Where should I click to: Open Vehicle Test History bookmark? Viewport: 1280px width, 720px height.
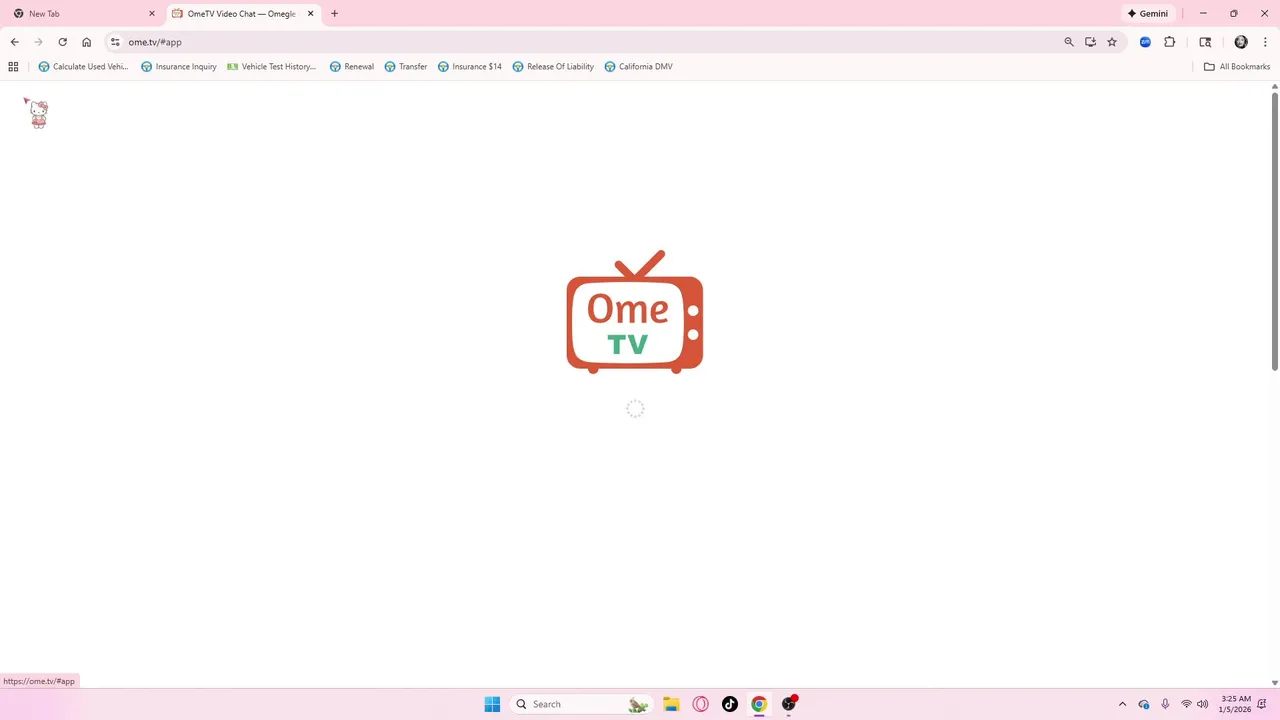tap(272, 67)
